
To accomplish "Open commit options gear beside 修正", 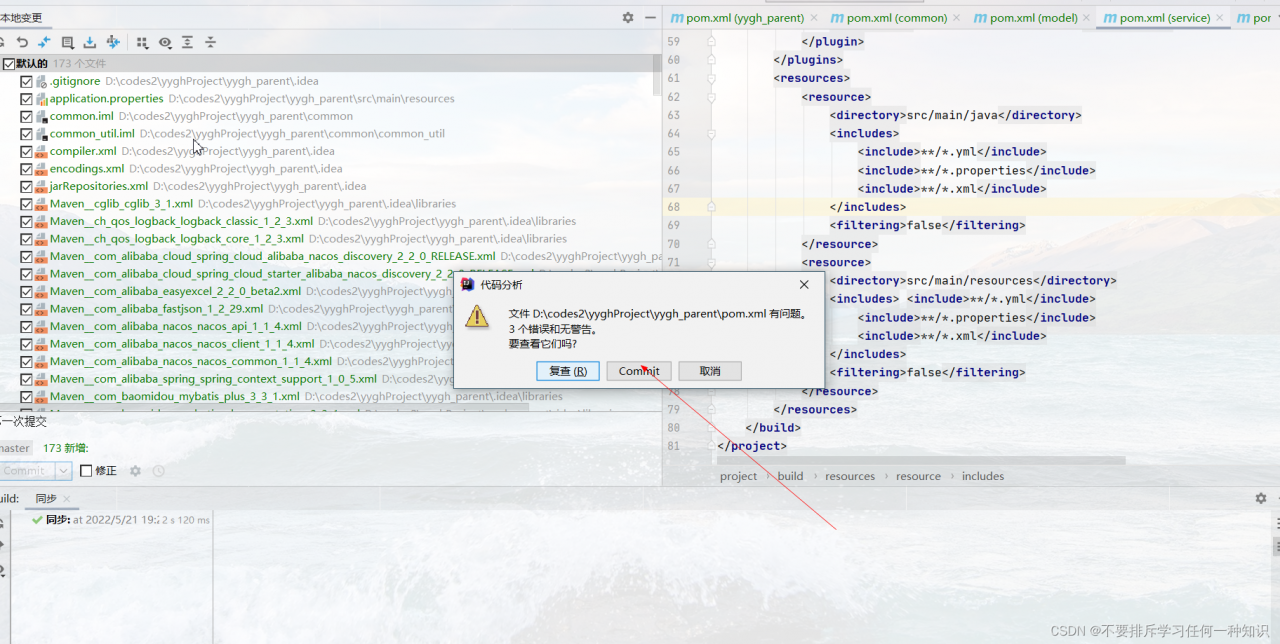I will [x=135, y=471].
